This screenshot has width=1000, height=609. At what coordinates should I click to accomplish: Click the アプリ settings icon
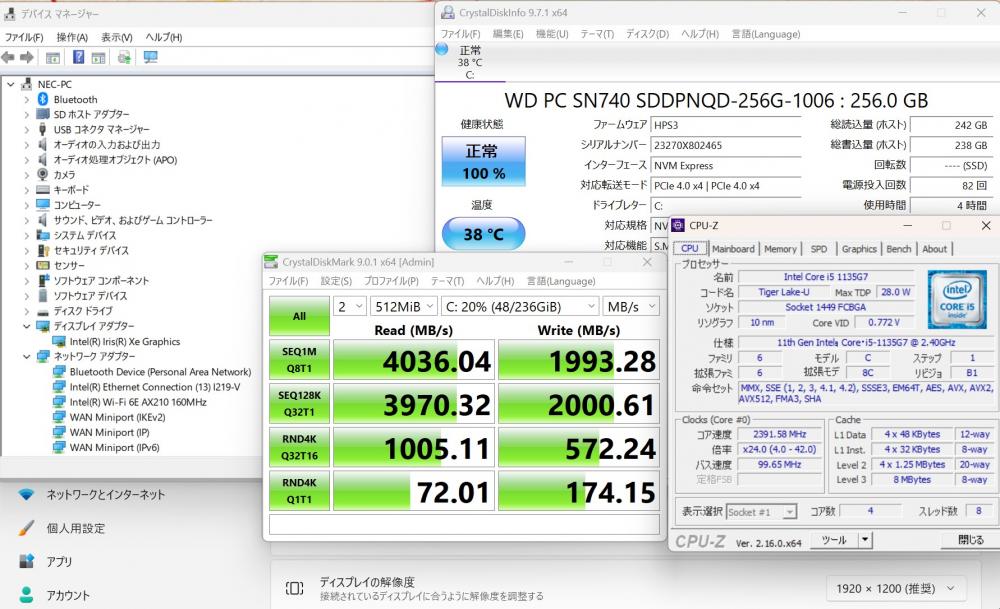click(x=26, y=561)
